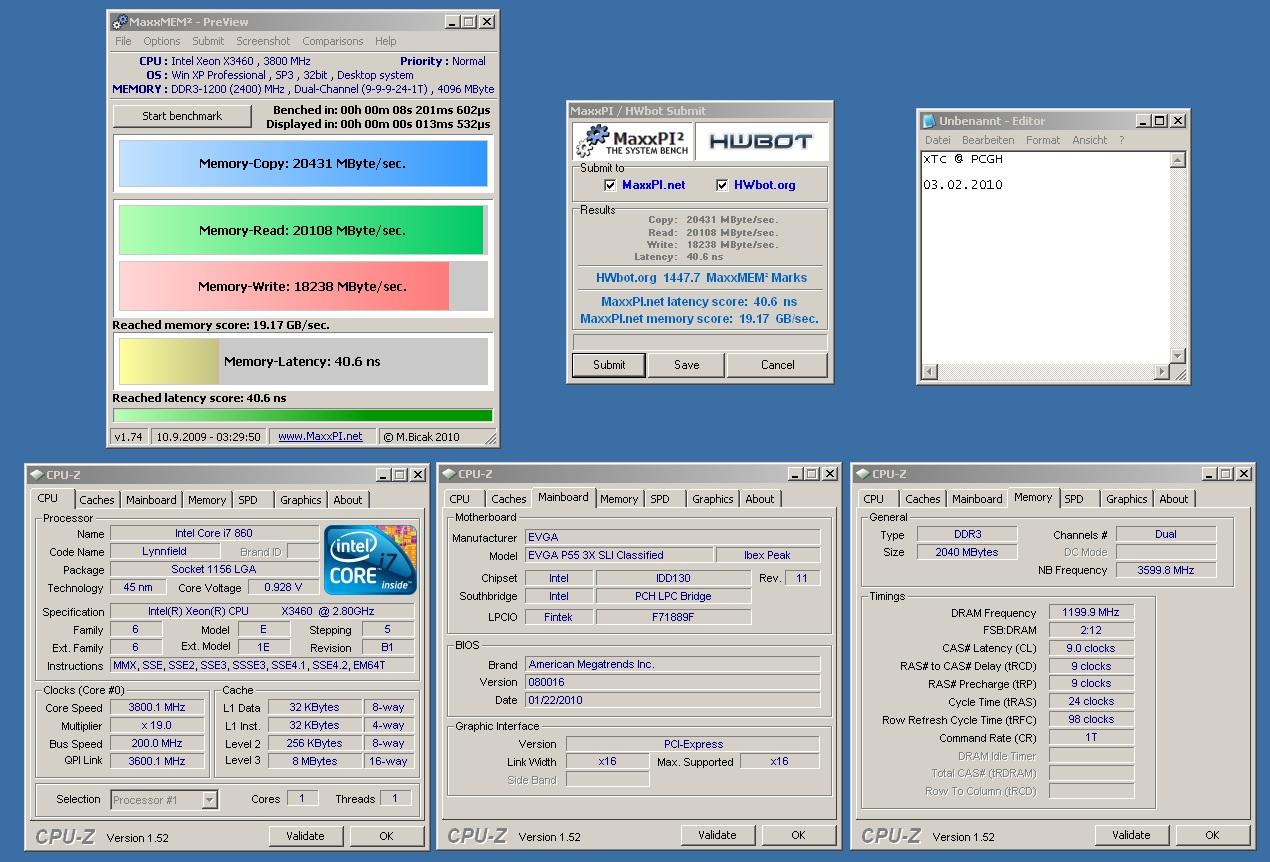Click into the Editor text area
Image resolution: width=1270 pixels, height=862 pixels.
coord(1045,258)
